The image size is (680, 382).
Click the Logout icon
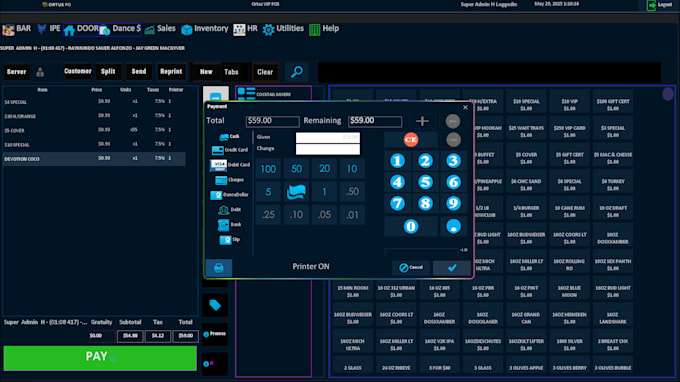651,5
